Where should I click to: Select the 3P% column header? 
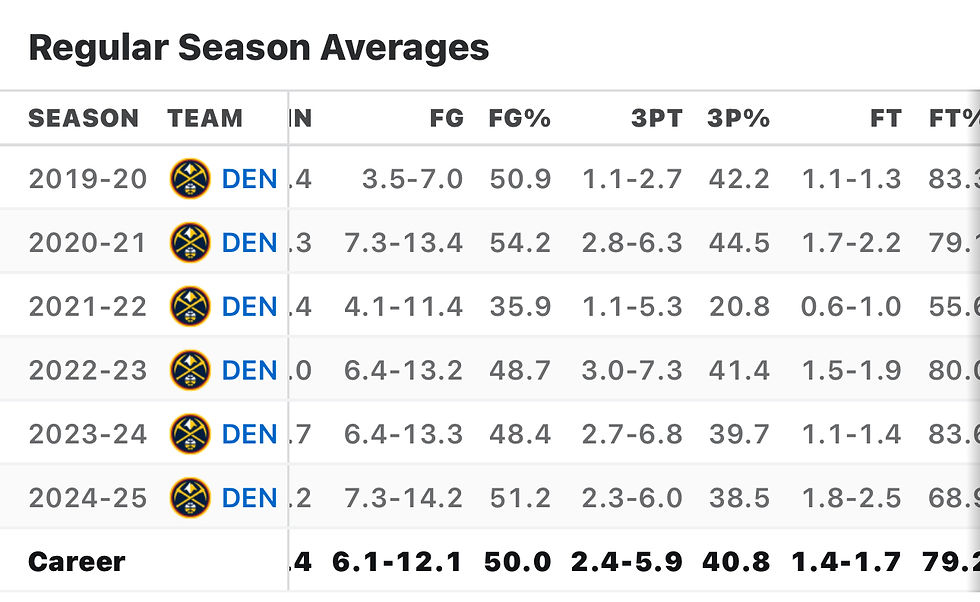click(738, 118)
